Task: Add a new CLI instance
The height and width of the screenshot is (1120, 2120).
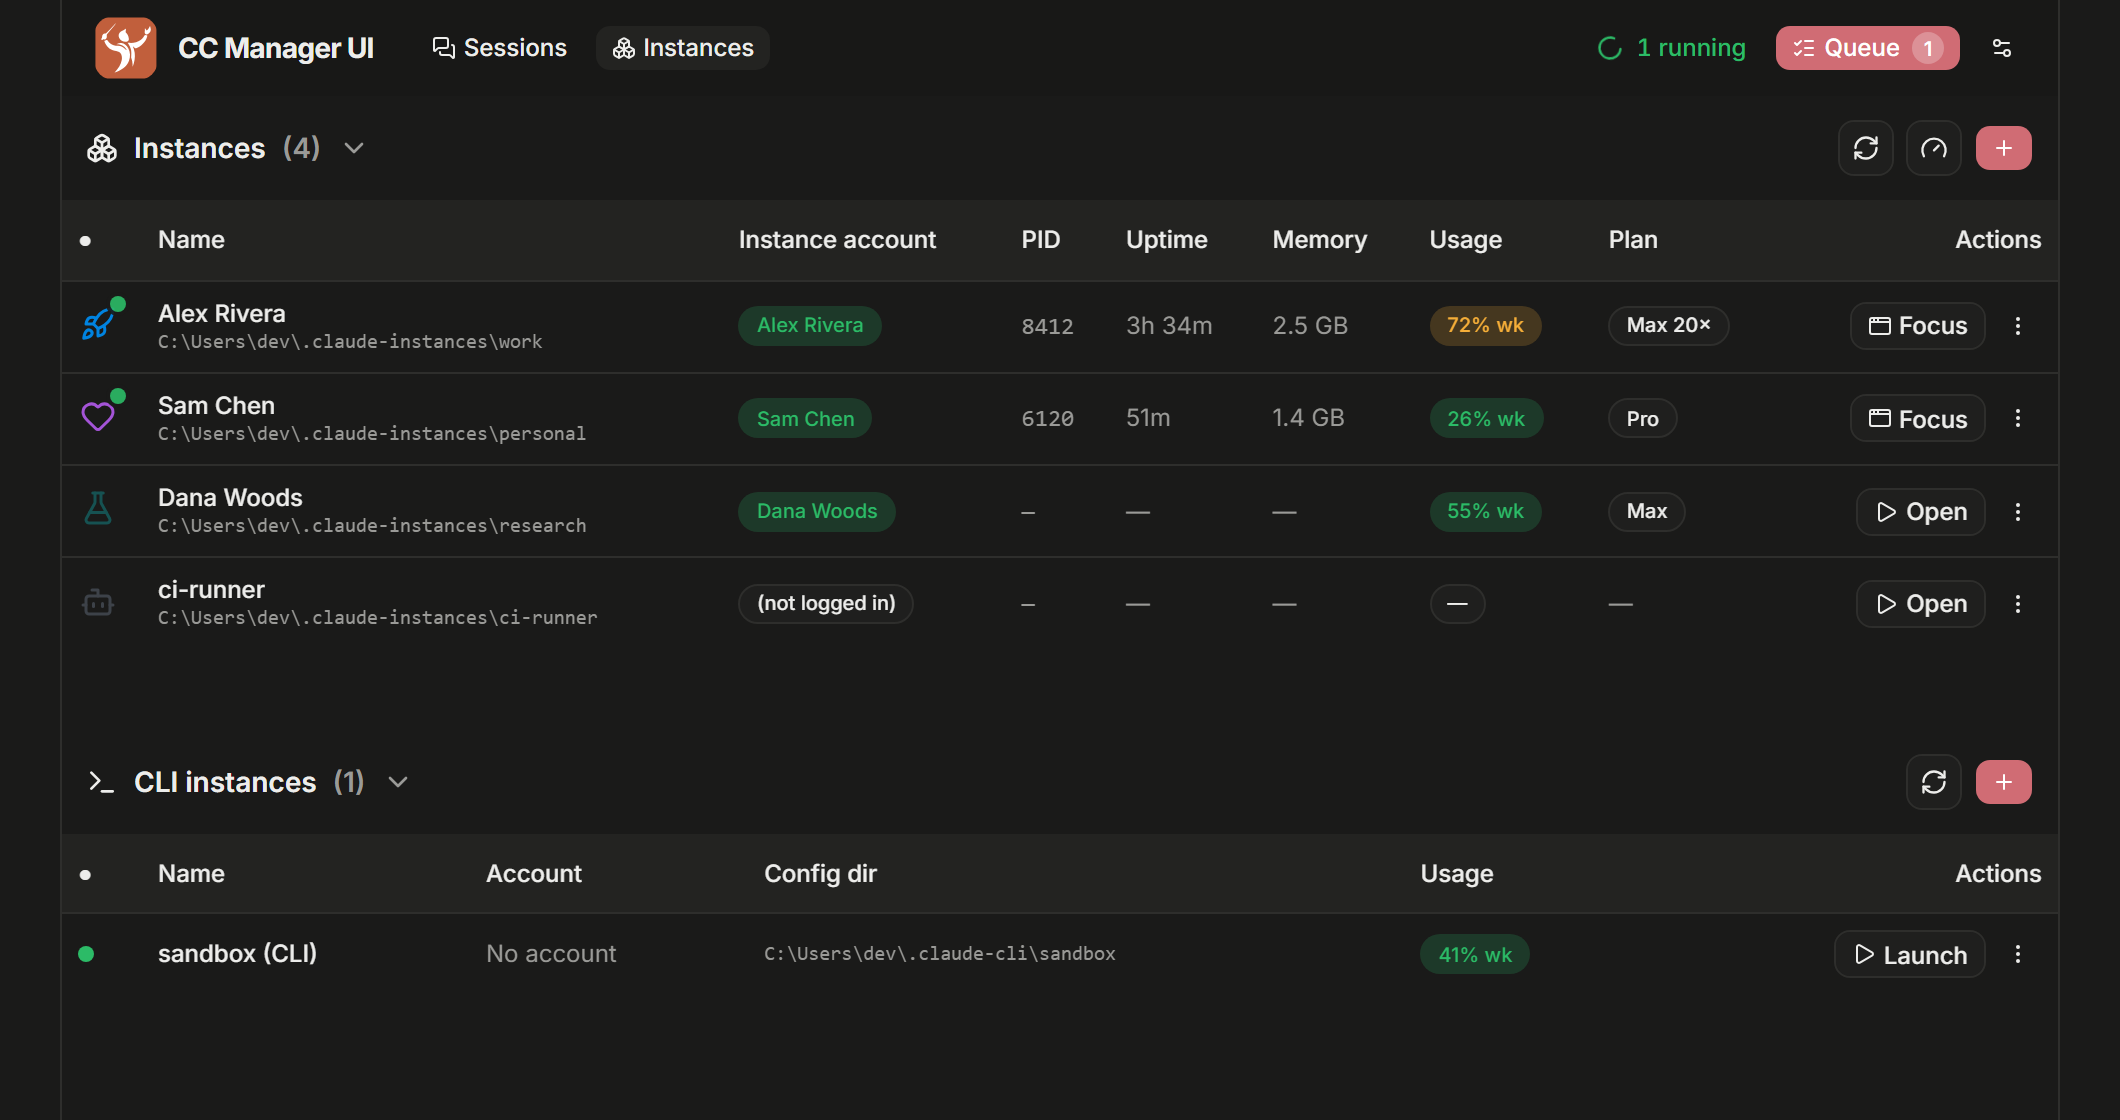Action: (x=2004, y=782)
